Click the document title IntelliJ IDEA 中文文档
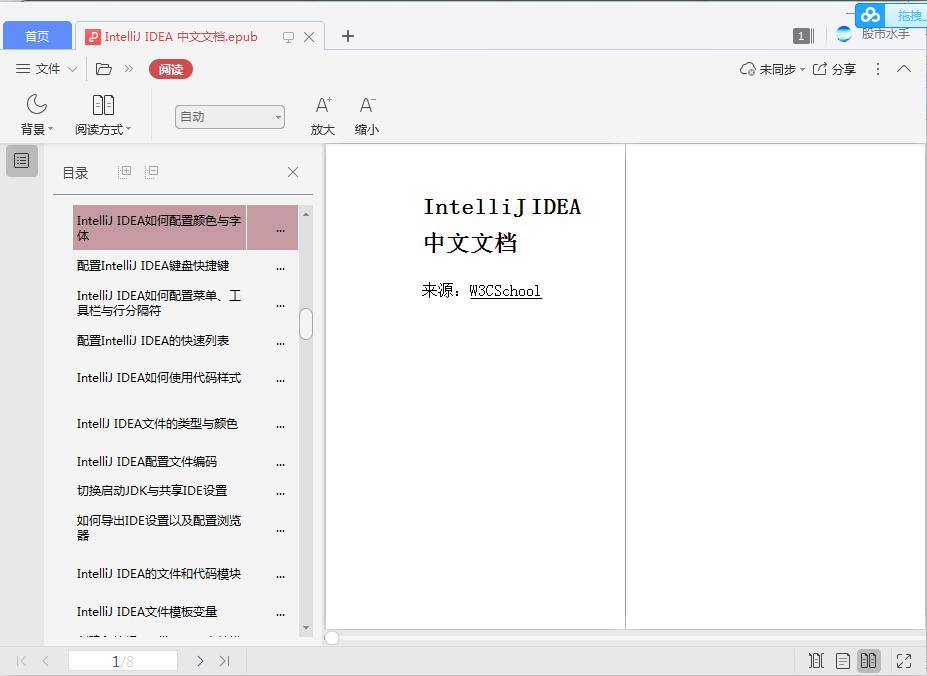Viewport: 927px width, 676px height. click(x=503, y=225)
